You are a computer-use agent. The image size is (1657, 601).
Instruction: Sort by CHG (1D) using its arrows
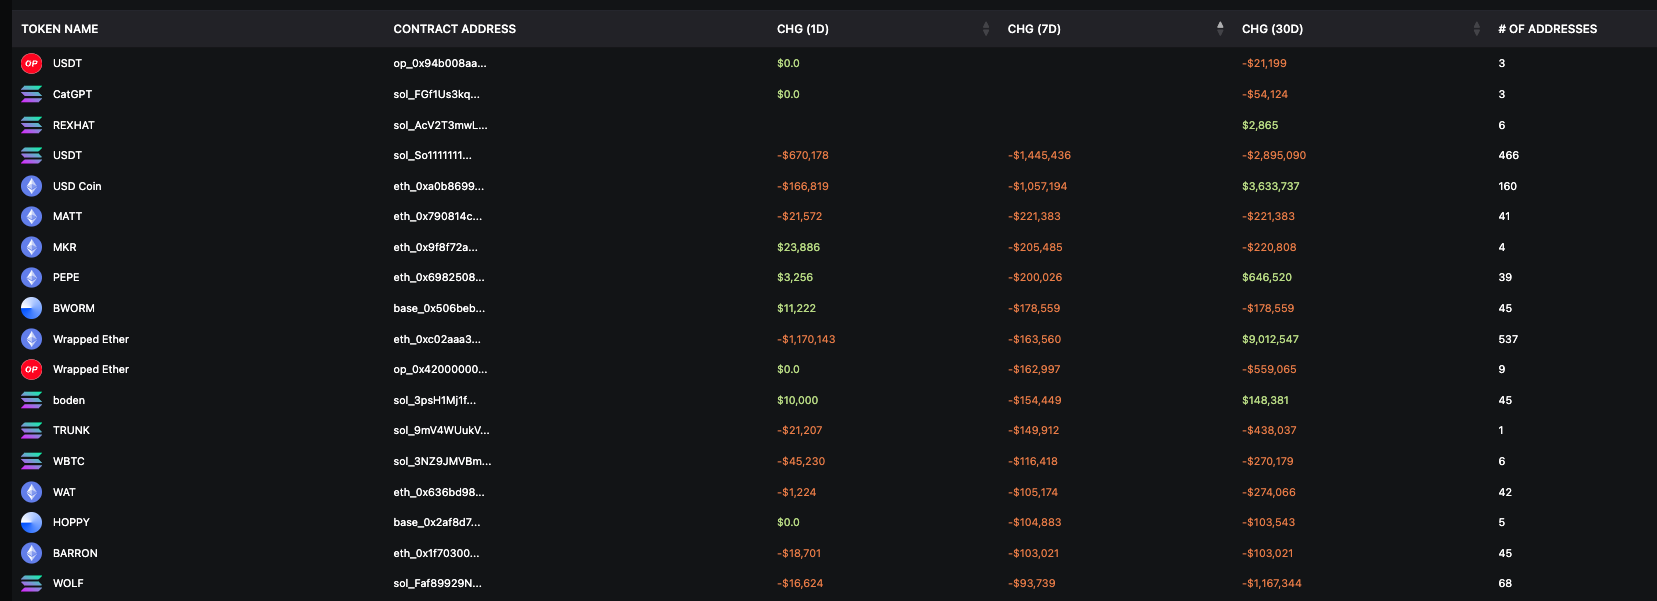(986, 29)
